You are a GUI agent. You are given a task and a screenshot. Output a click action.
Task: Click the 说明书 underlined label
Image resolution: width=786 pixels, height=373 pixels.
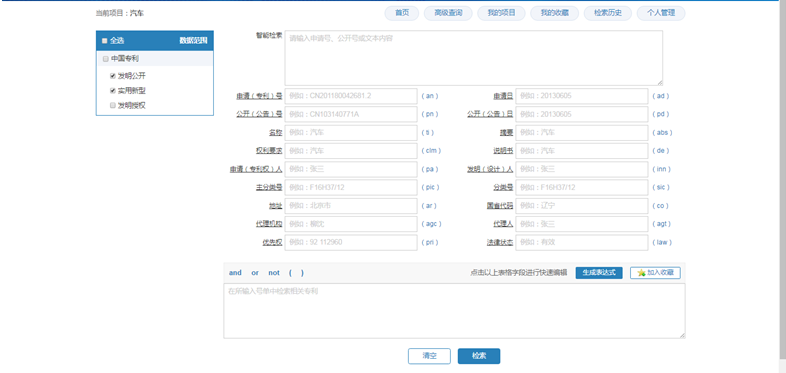[x=503, y=151]
